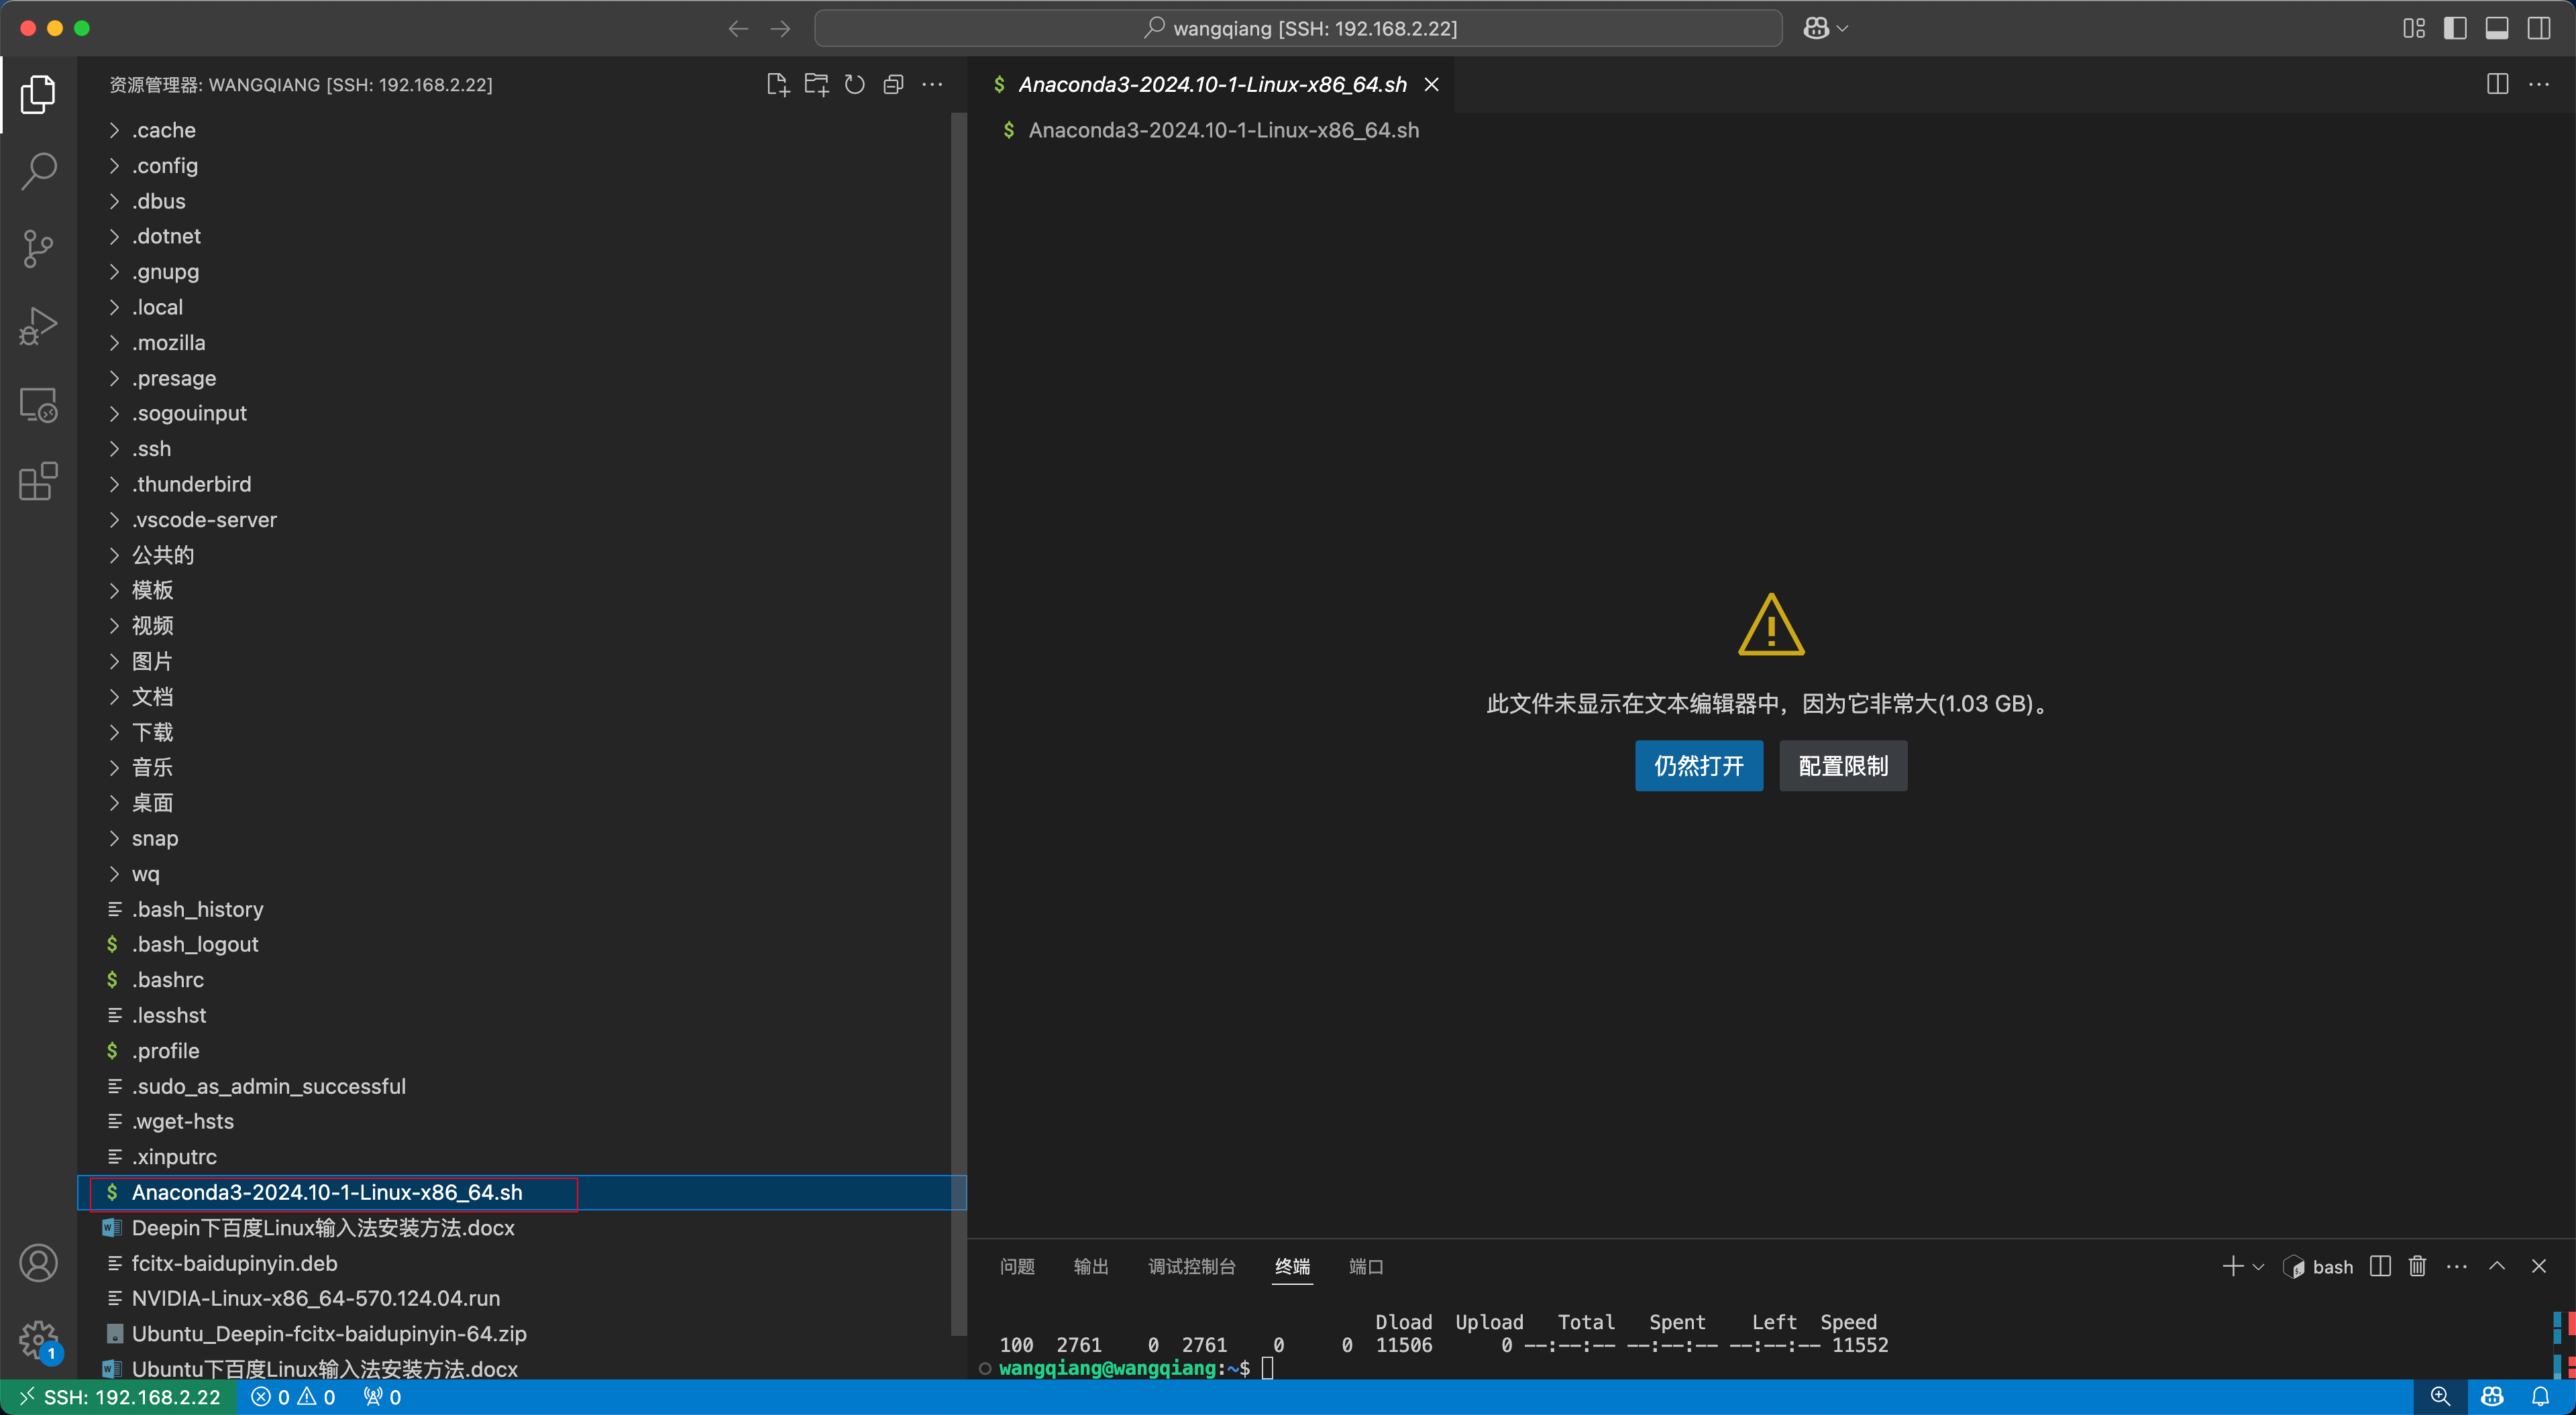Image resolution: width=2576 pixels, height=1415 pixels.
Task: Open the Source Control view
Action: (x=38, y=248)
